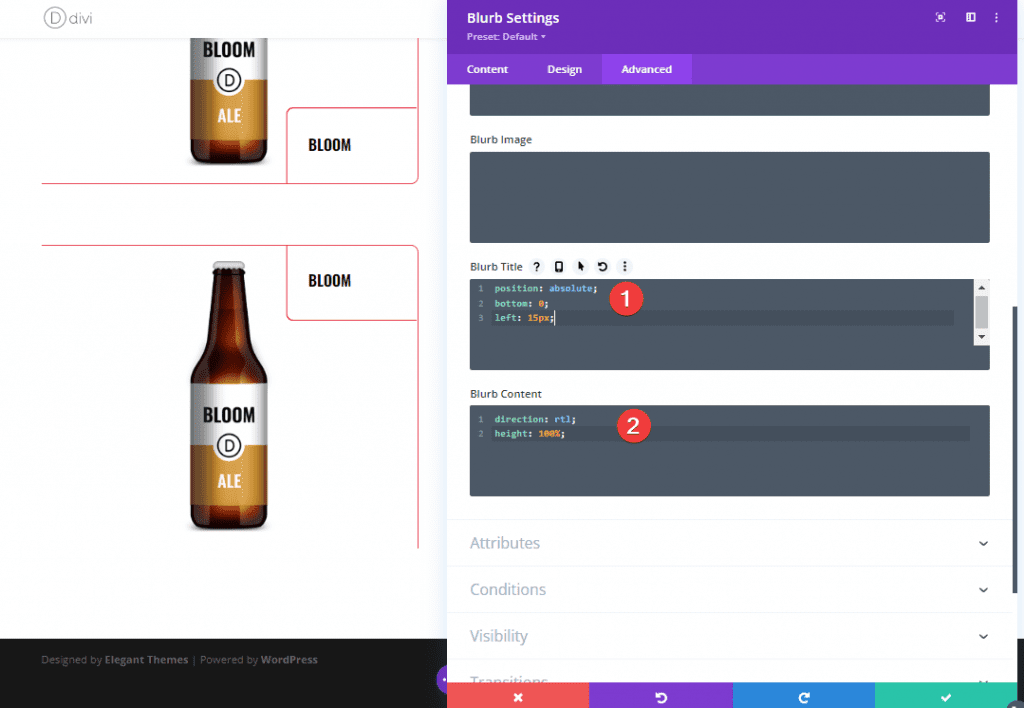Open the Blurb Settings more options menu
The width and height of the screenshot is (1024, 708).
[x=996, y=18]
